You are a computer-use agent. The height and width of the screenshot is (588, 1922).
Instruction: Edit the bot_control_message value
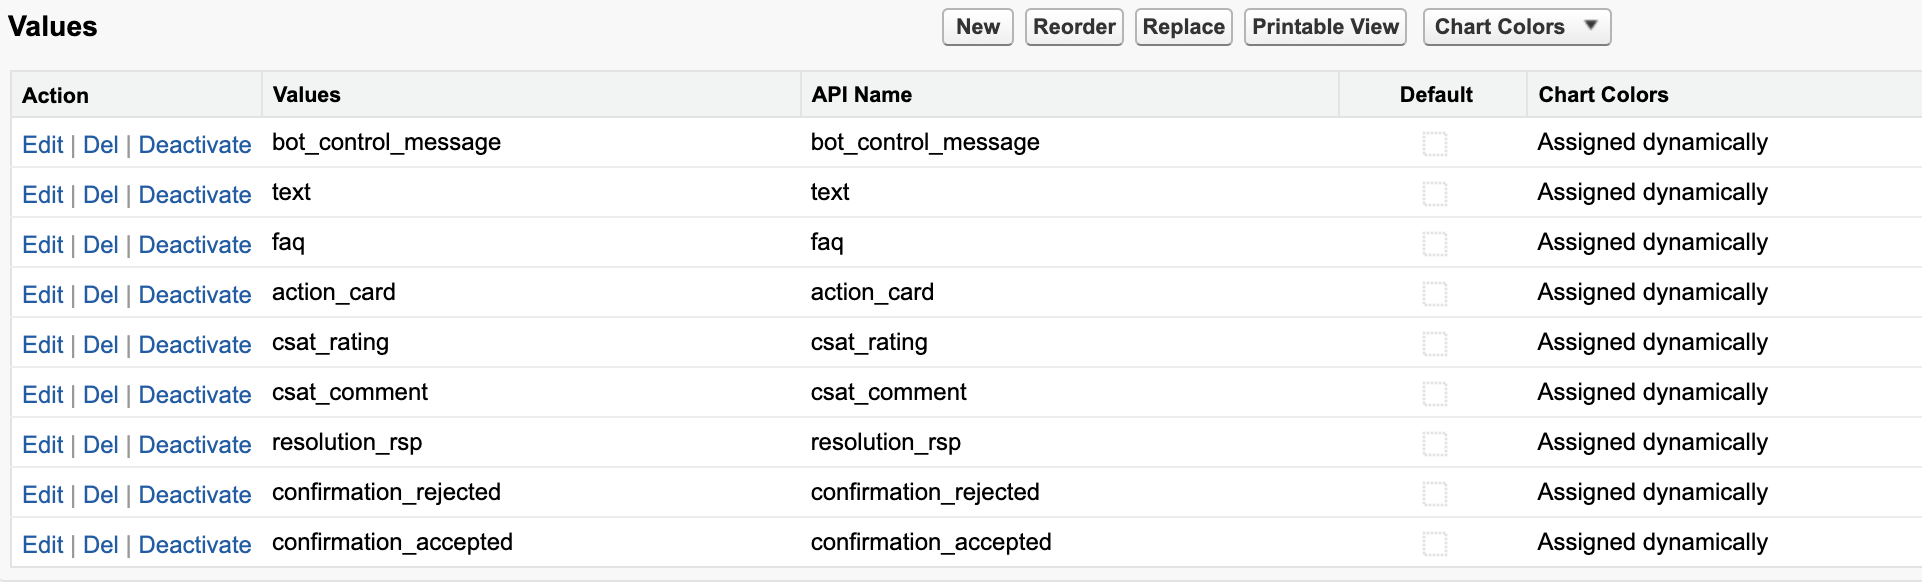[43, 145]
